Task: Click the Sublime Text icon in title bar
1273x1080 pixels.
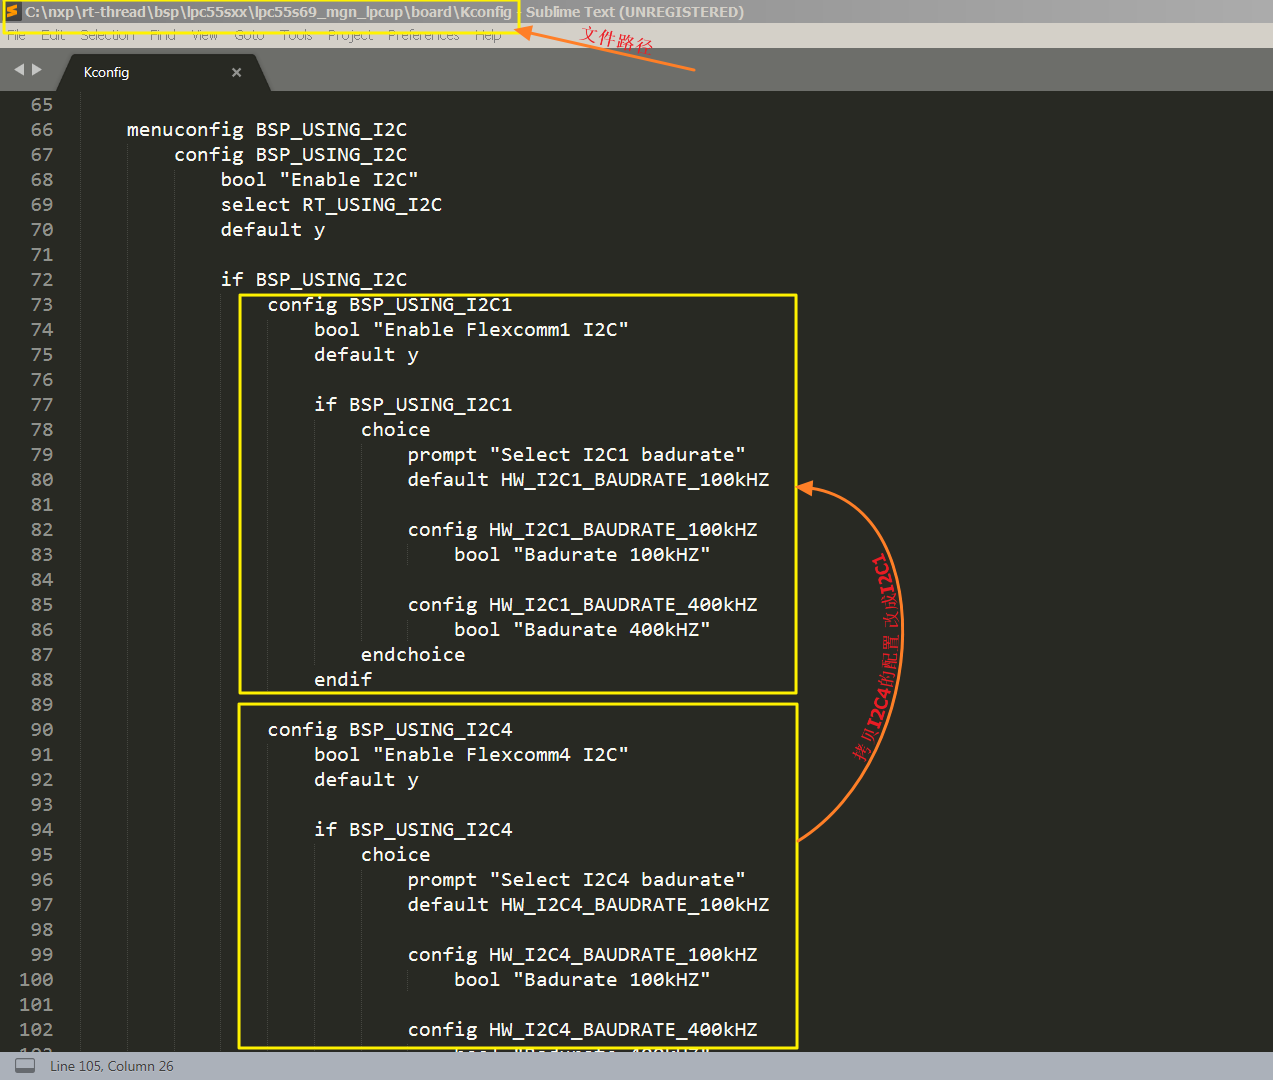Action: click(x=13, y=12)
